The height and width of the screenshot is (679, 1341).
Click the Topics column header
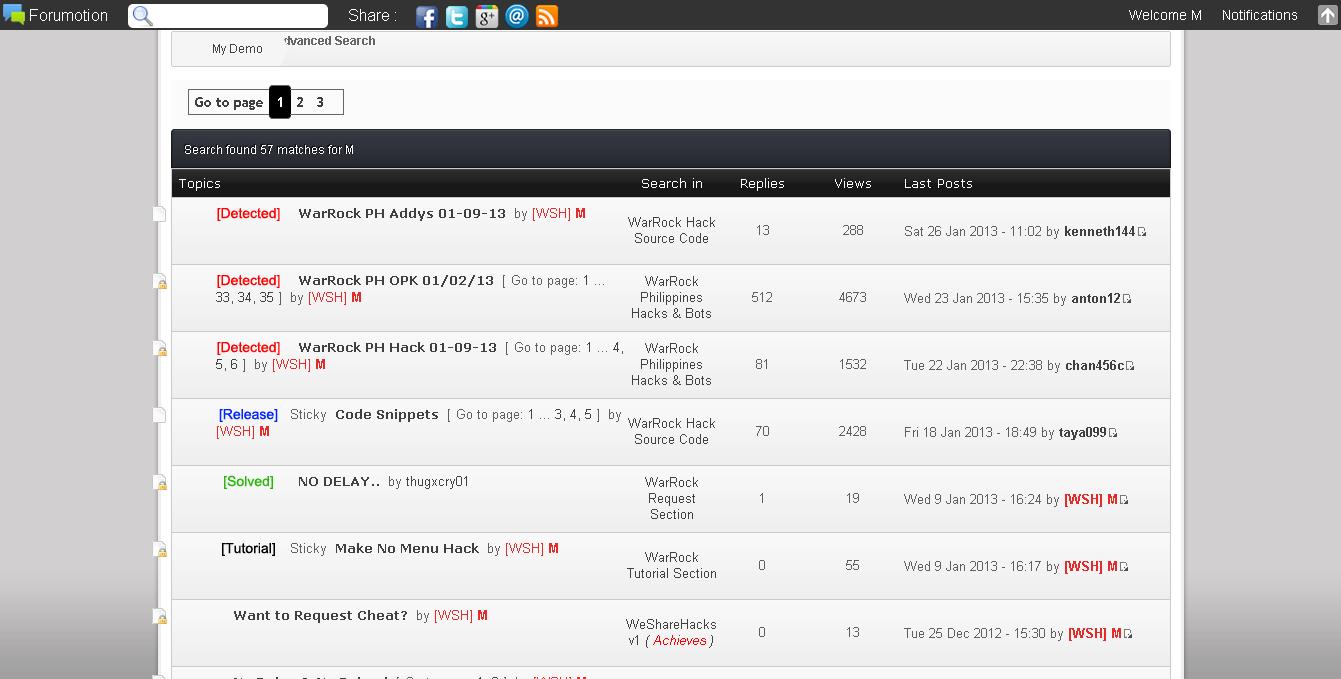pos(200,184)
